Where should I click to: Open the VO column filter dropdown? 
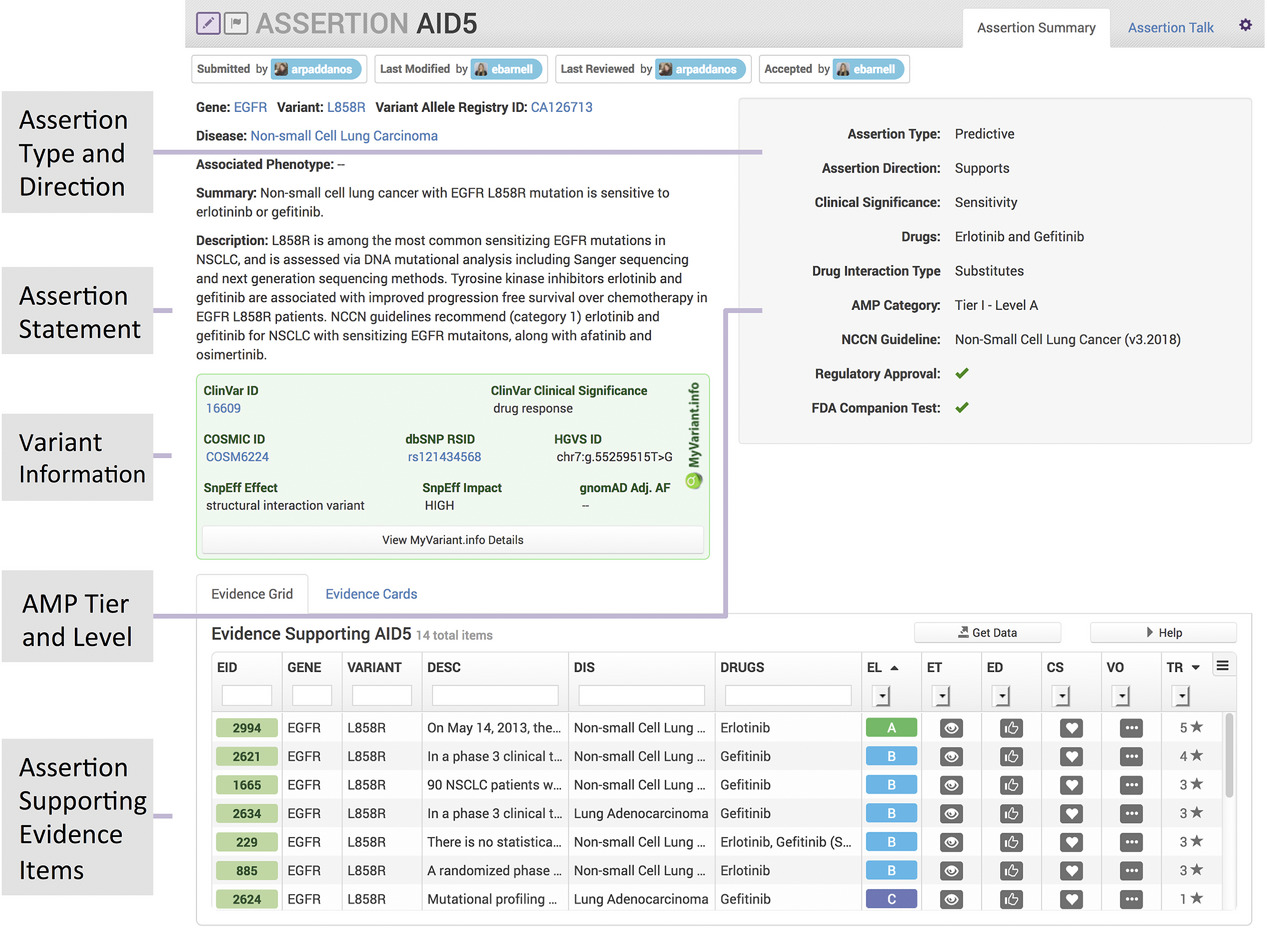point(1122,696)
